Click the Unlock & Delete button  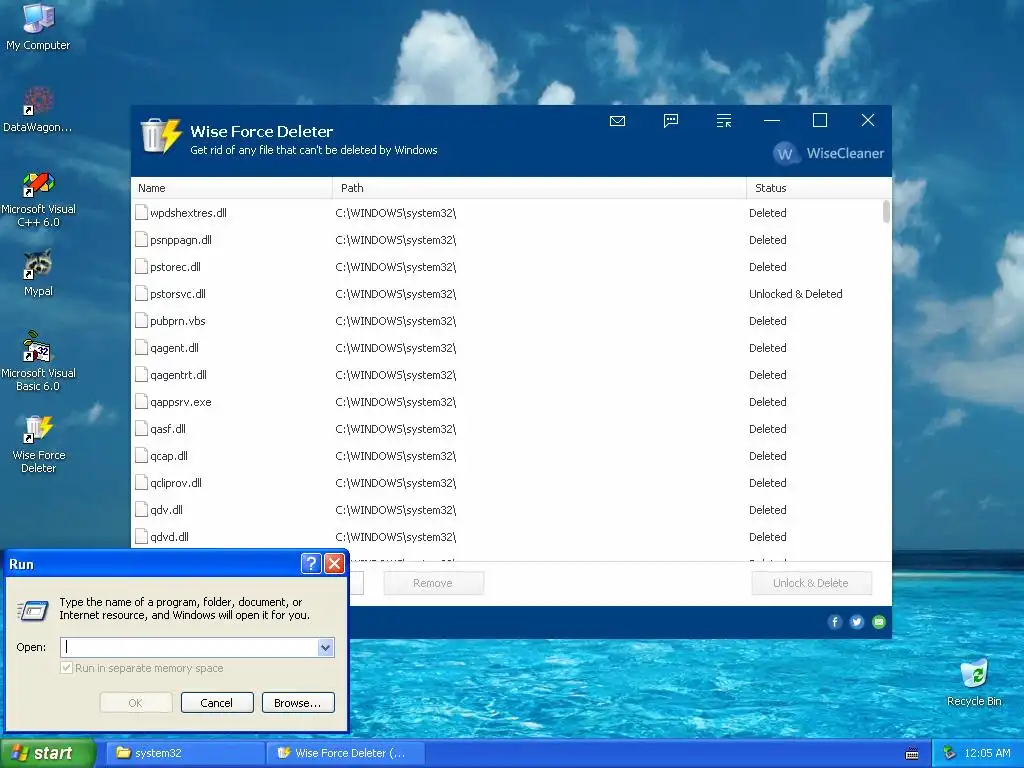(811, 583)
